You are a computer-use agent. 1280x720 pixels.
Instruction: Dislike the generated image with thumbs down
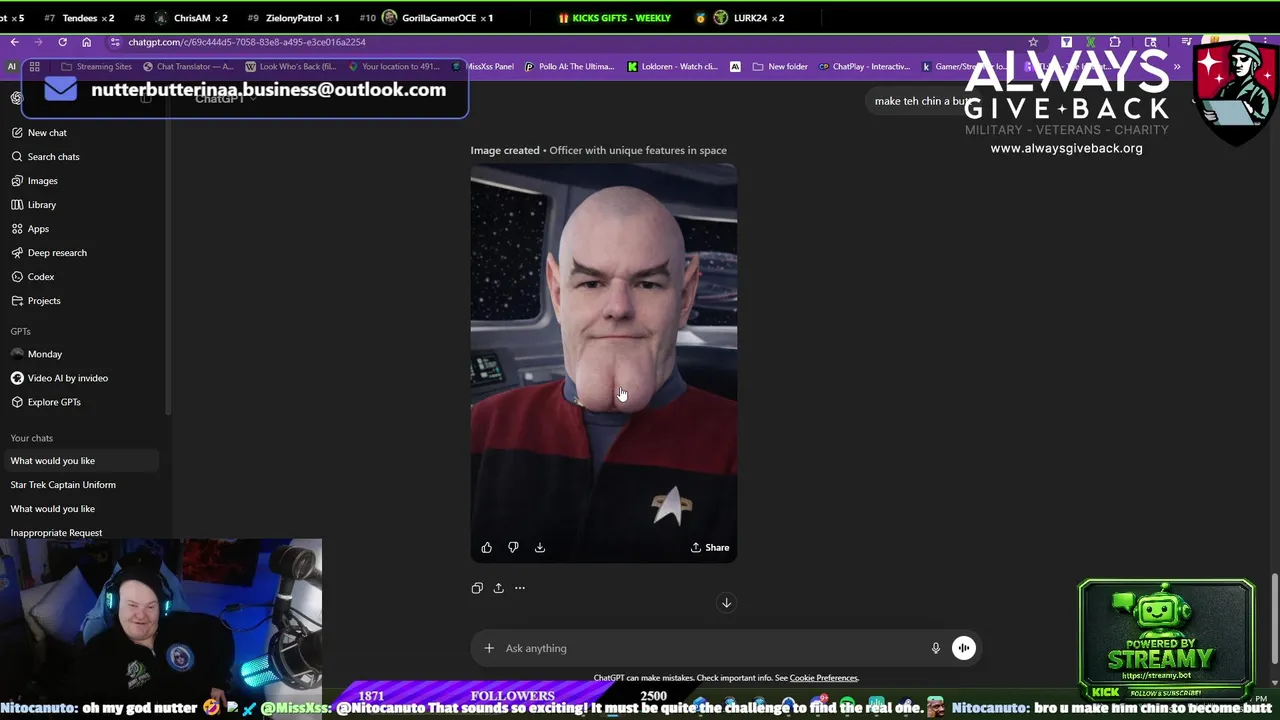513,548
